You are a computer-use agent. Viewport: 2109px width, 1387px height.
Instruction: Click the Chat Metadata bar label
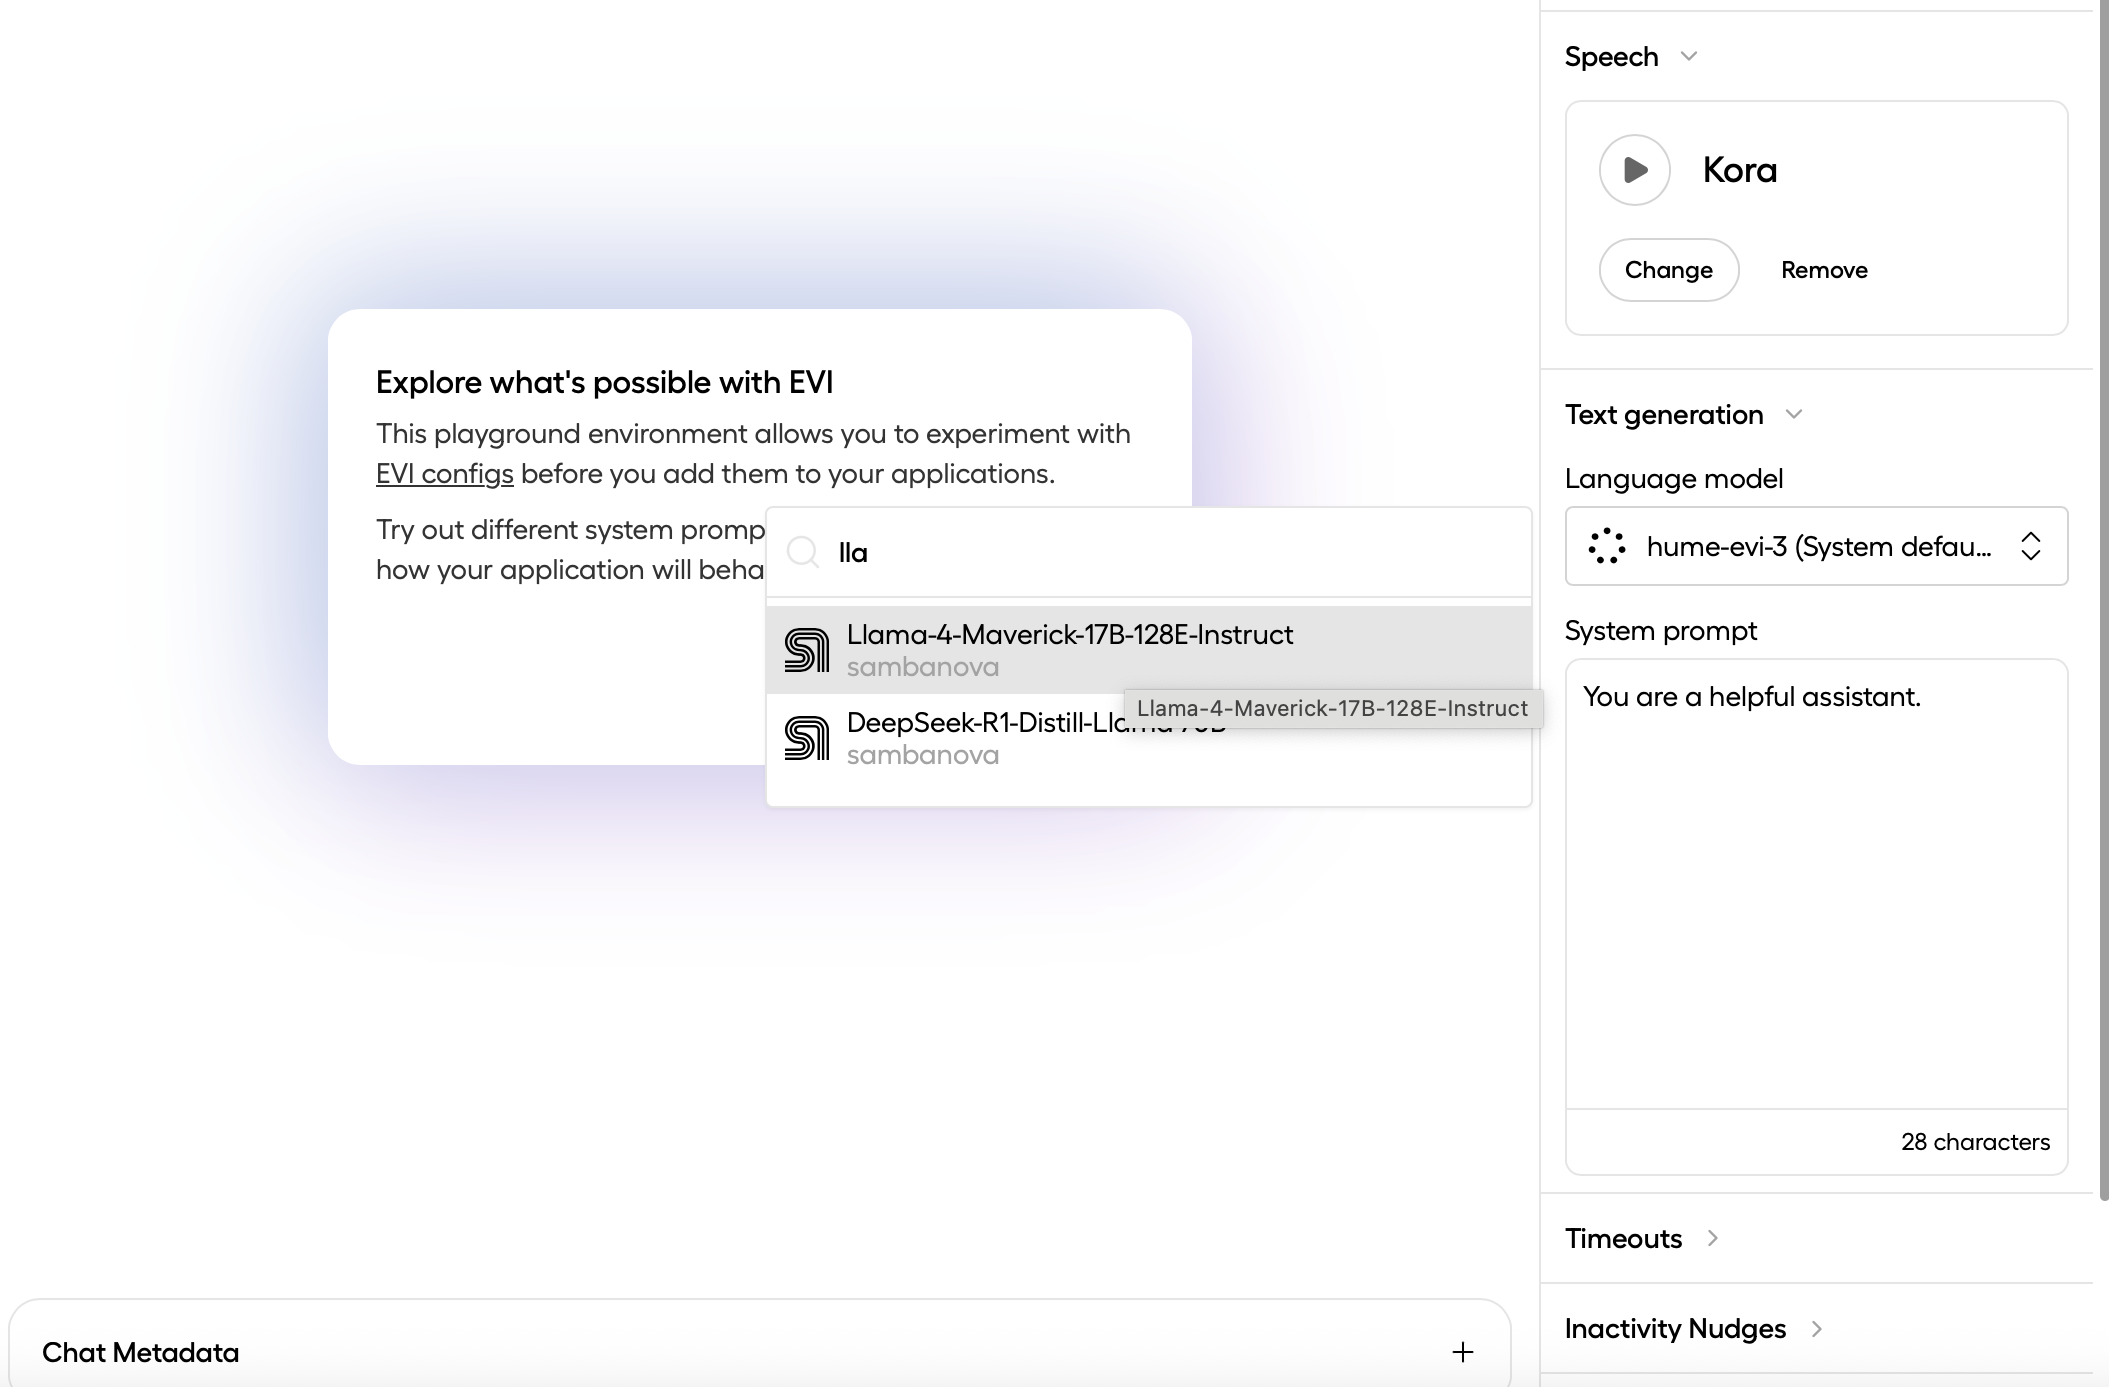140,1352
